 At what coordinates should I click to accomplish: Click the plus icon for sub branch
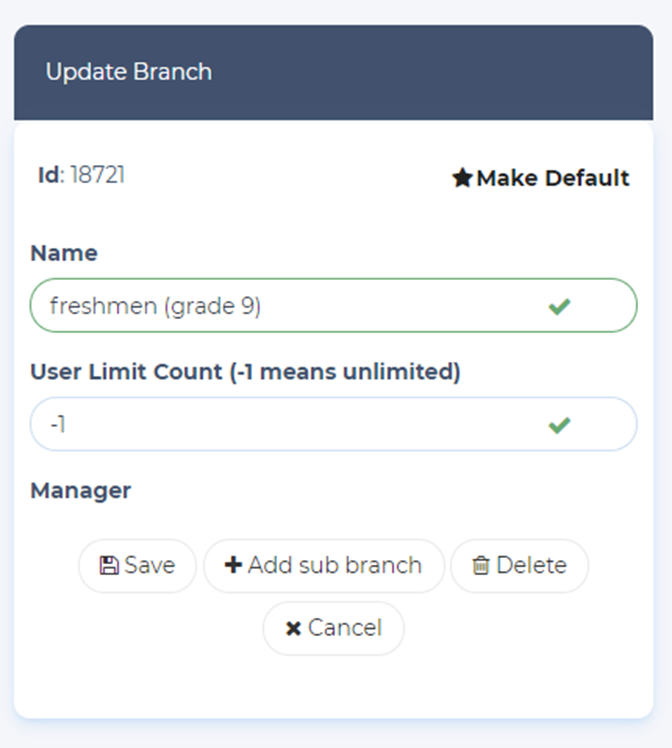(x=233, y=565)
